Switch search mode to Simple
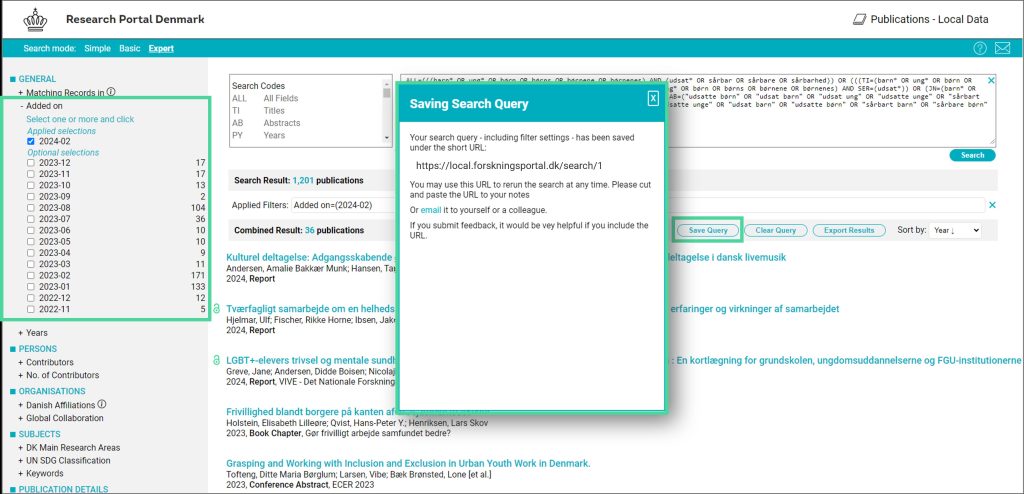Viewport: 1024px width, 494px height. [x=97, y=48]
